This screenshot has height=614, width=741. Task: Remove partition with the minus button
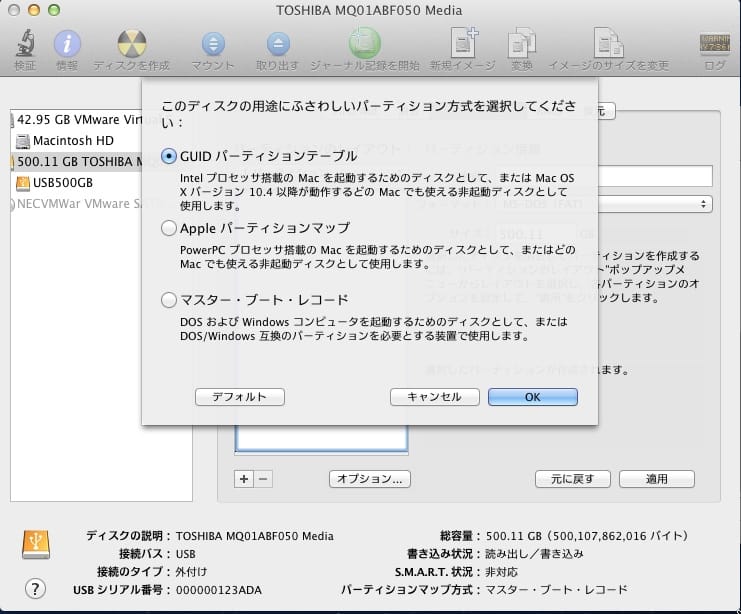tap(263, 479)
